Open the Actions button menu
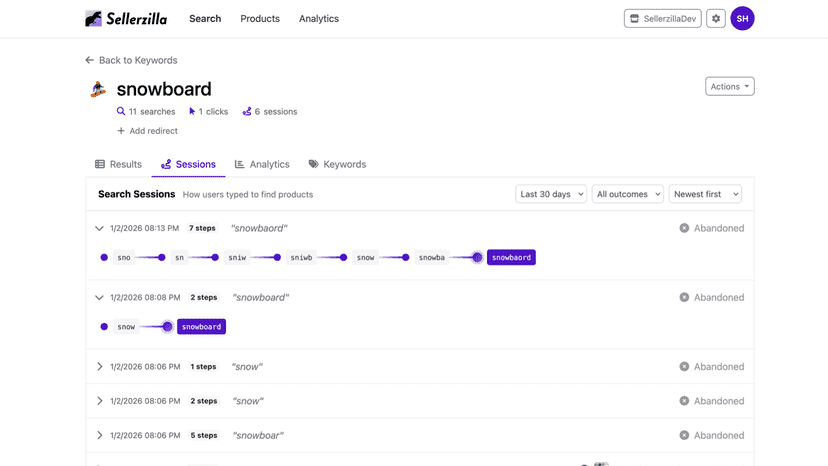Image resolution: width=828 pixels, height=466 pixels. pyautogui.click(x=729, y=87)
